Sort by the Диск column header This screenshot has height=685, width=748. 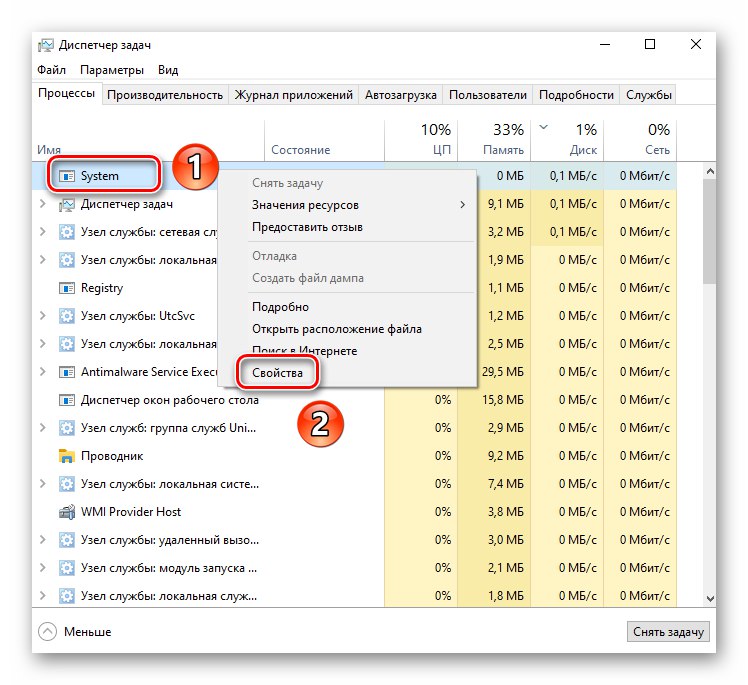point(567,140)
